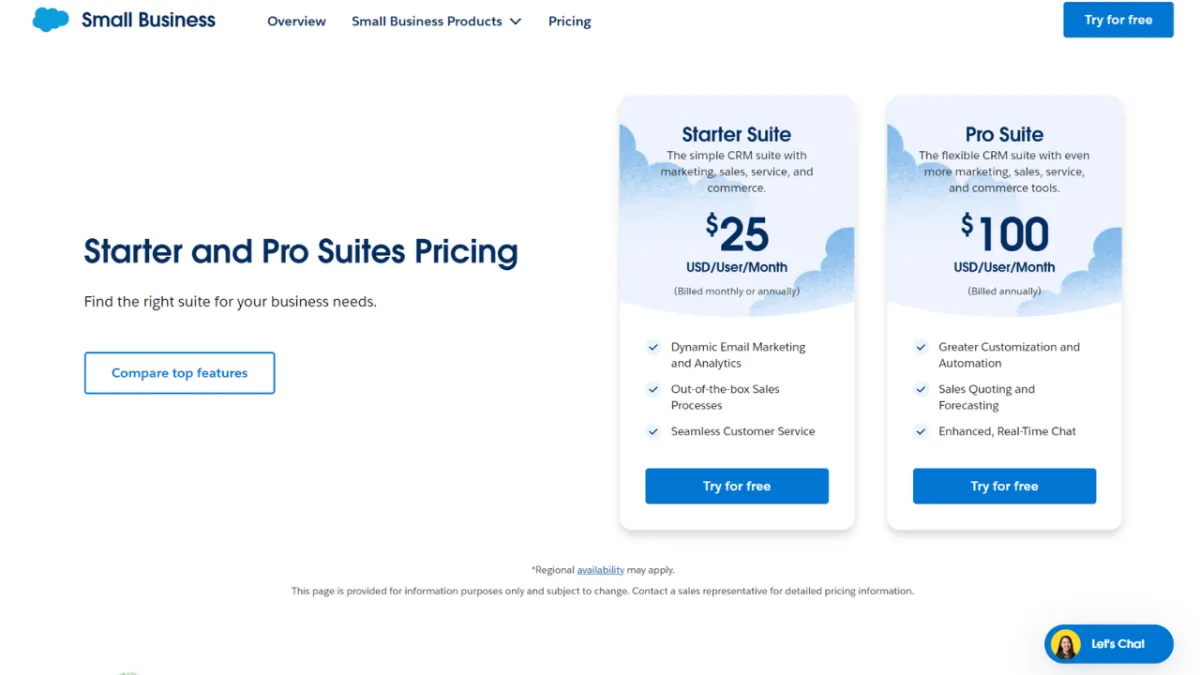The width and height of the screenshot is (1200, 675).
Task: Expand the Small Business Products dropdown chevron
Action: (516, 21)
